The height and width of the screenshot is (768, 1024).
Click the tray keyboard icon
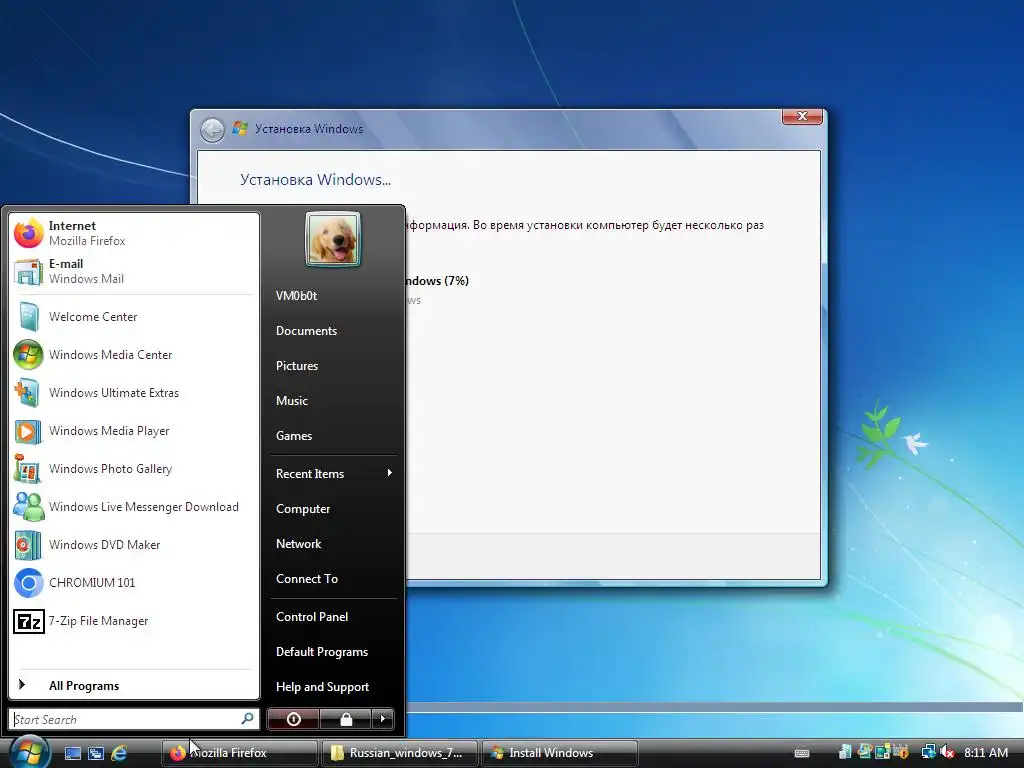(x=802, y=753)
